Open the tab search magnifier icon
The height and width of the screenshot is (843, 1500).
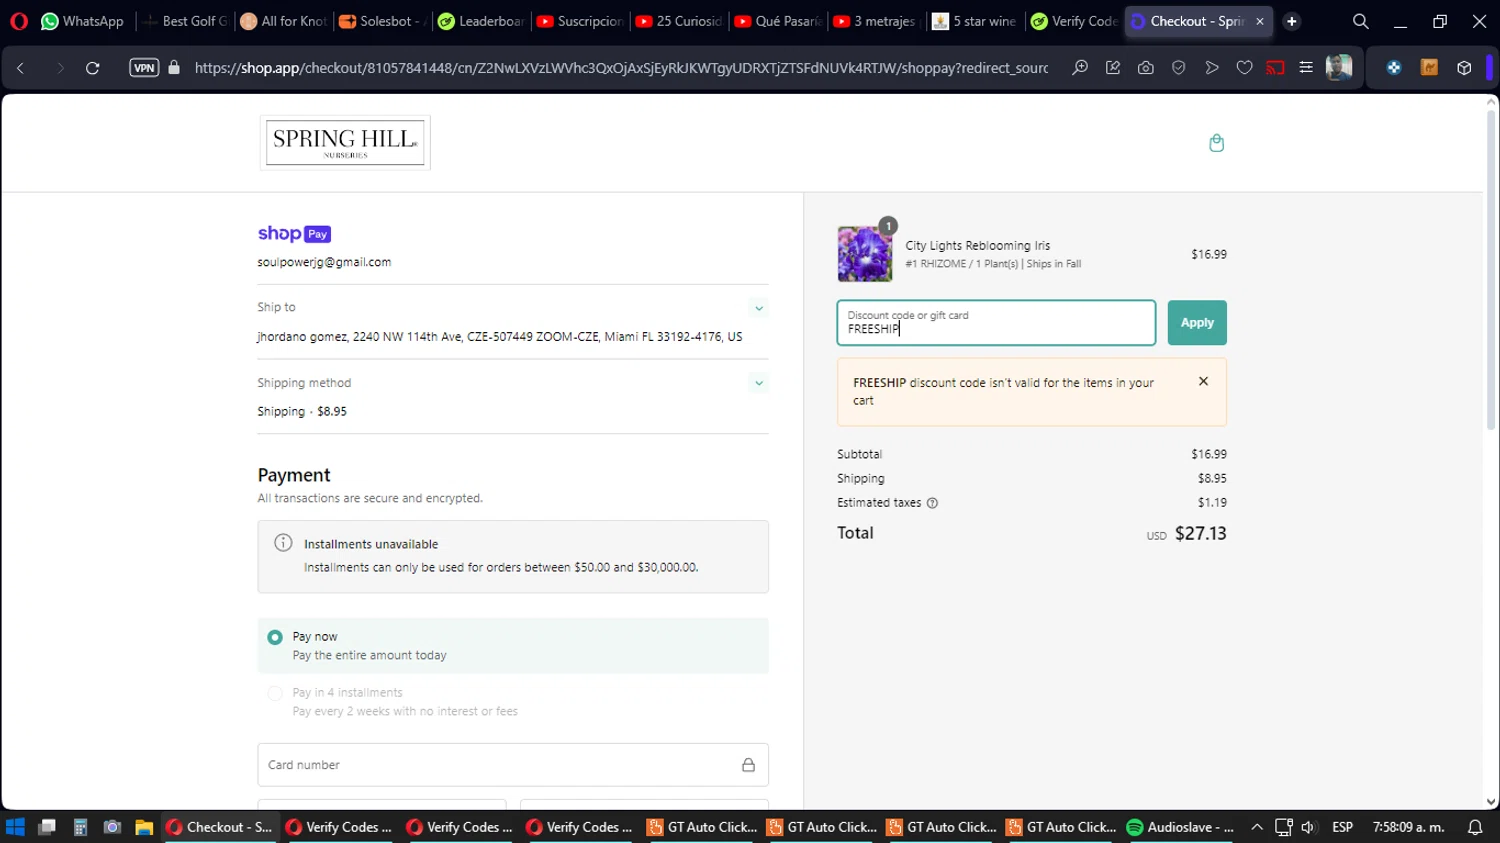(1360, 21)
